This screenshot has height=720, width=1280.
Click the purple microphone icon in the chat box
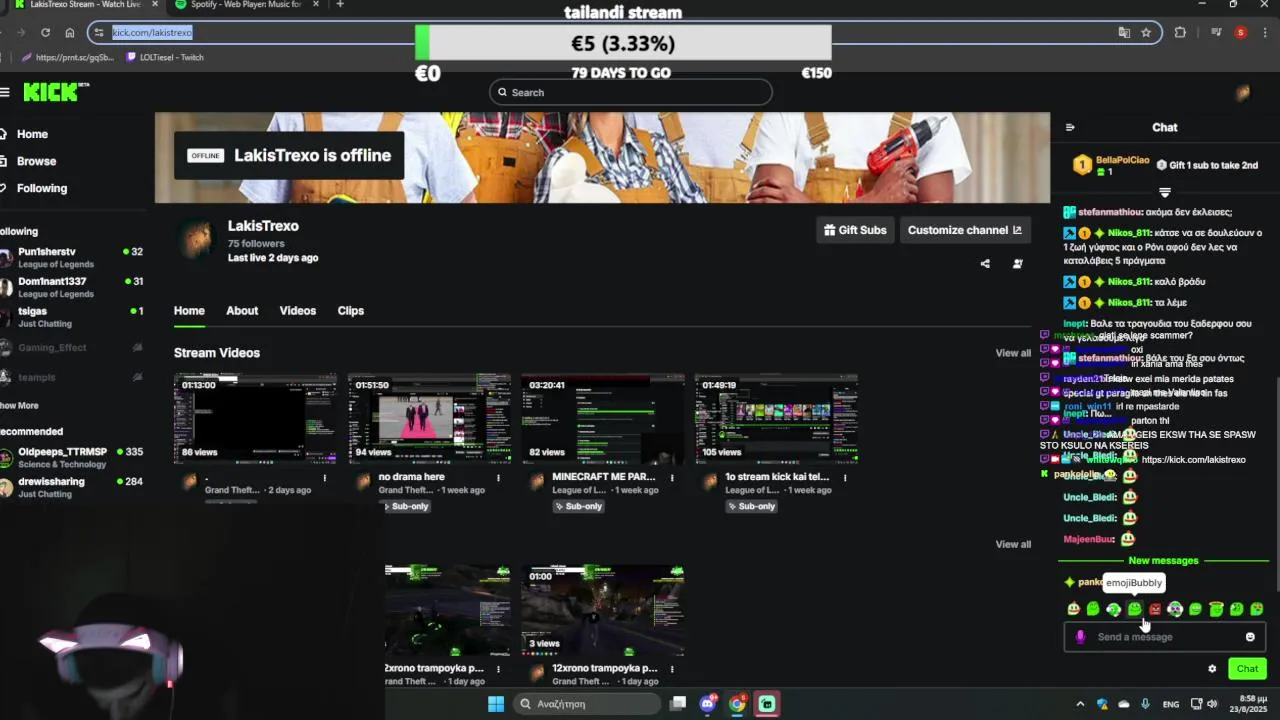click(x=1080, y=637)
